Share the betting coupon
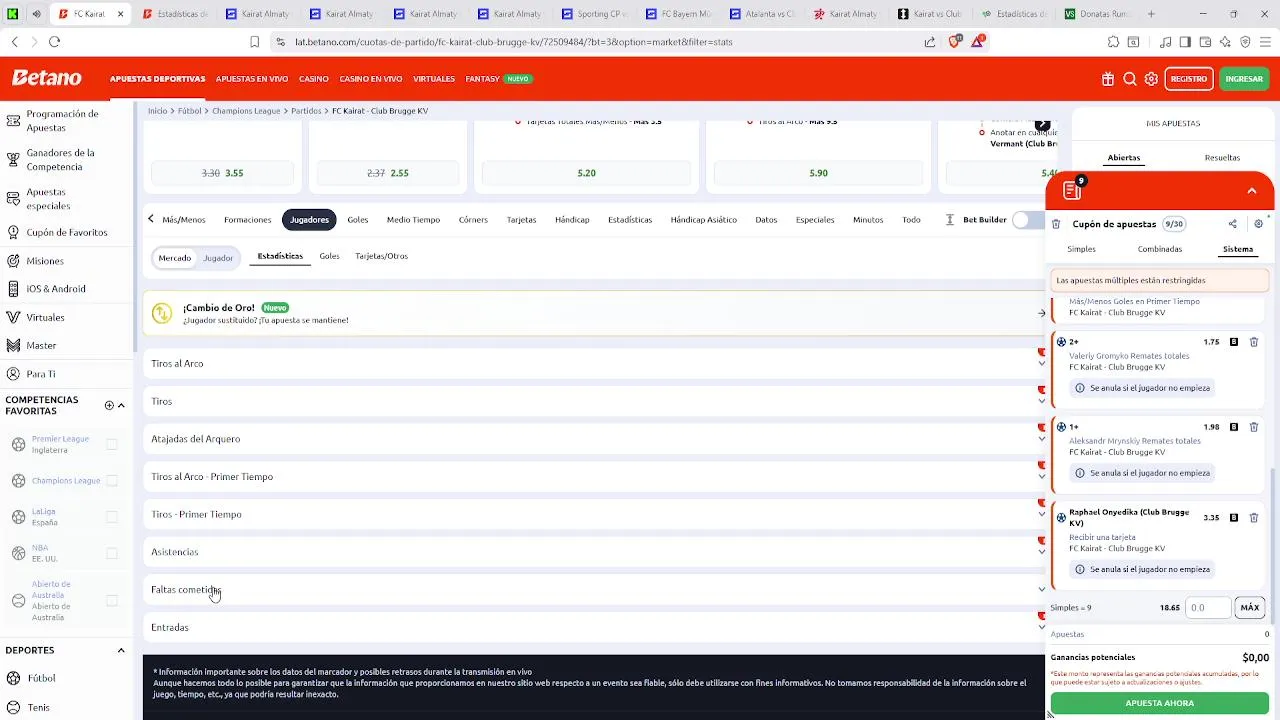 (1232, 224)
